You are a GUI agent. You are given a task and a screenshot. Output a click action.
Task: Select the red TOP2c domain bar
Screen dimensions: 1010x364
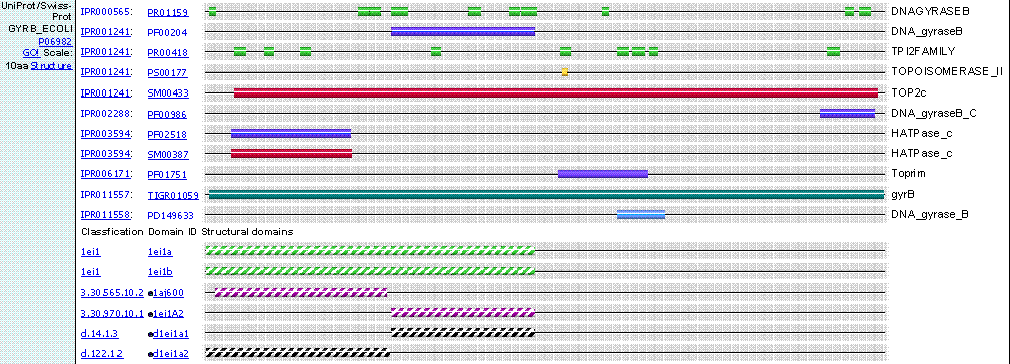coord(556,93)
